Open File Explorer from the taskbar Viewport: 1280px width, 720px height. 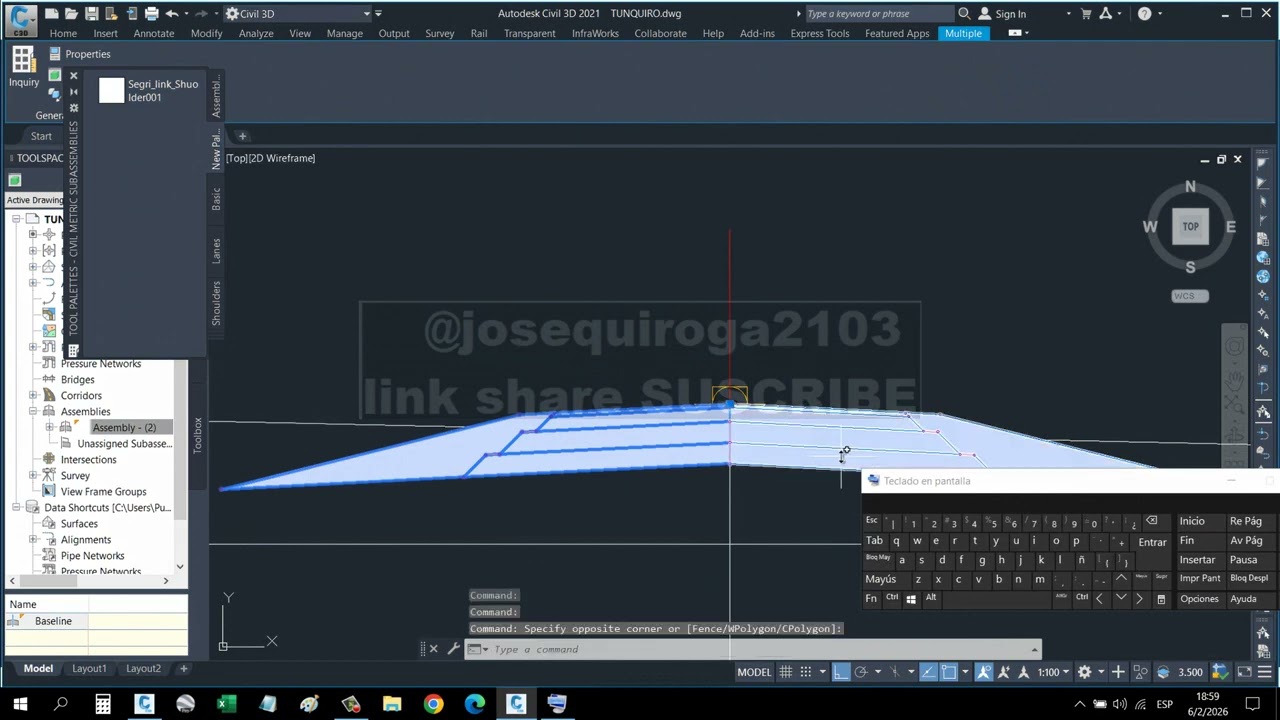[x=392, y=704]
